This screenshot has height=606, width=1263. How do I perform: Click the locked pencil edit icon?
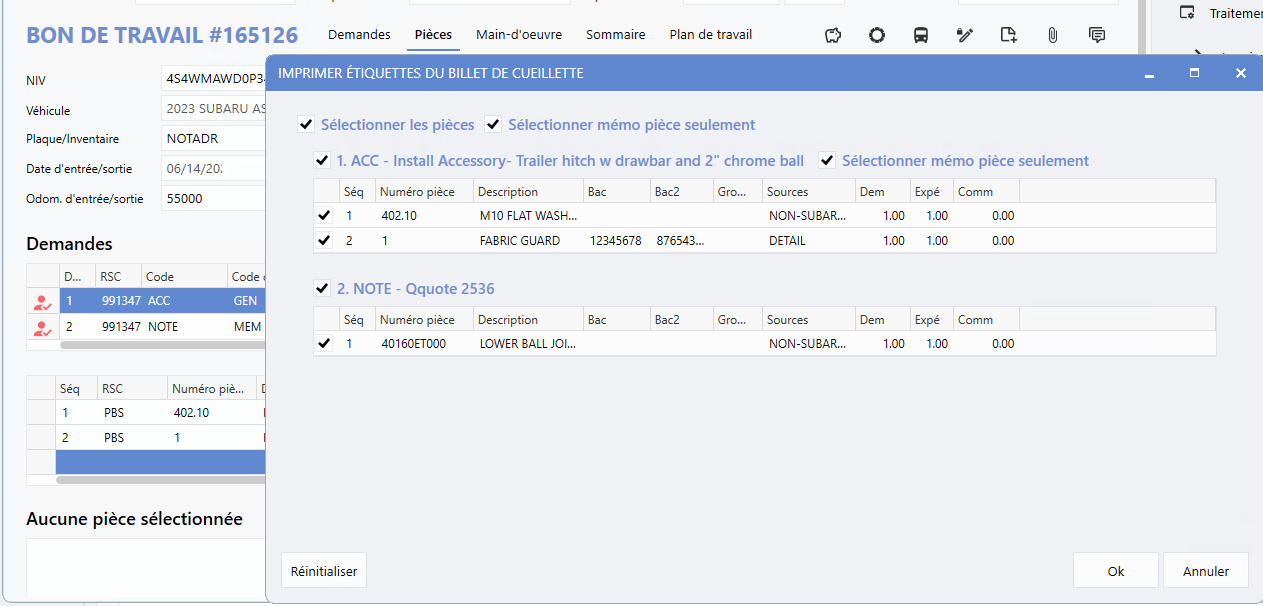coord(965,35)
